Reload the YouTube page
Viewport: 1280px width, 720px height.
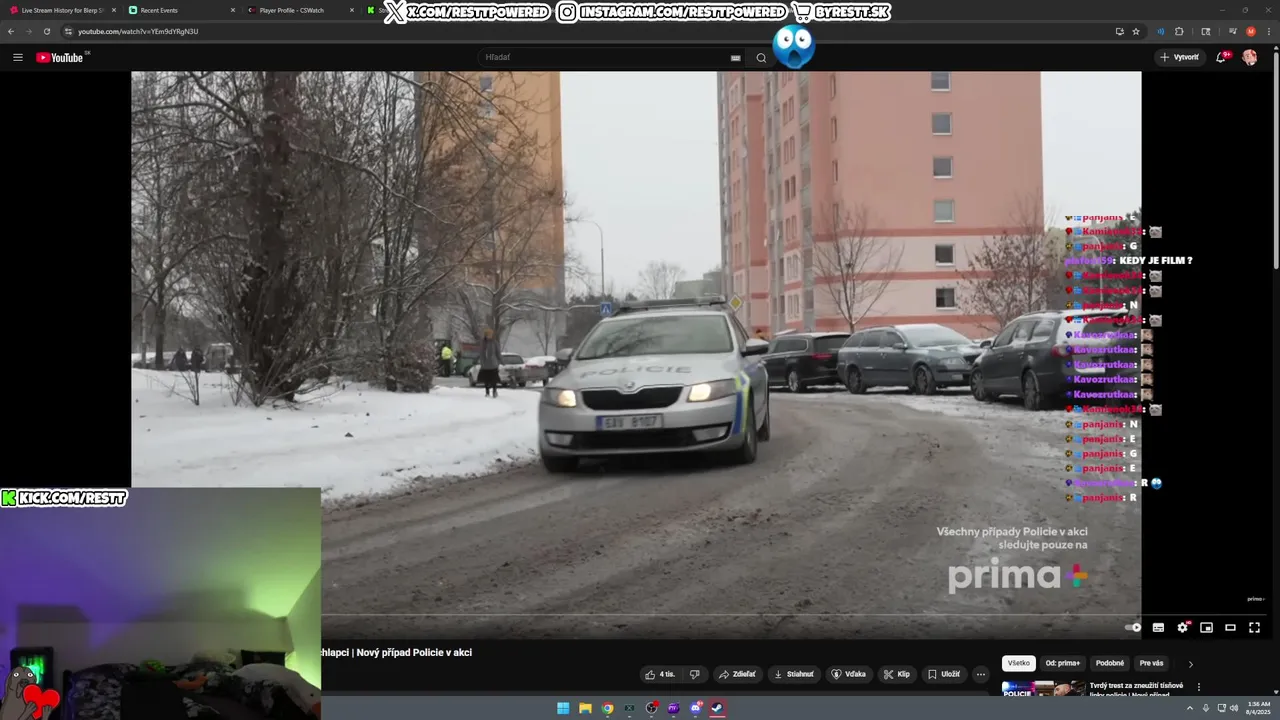(x=46, y=31)
